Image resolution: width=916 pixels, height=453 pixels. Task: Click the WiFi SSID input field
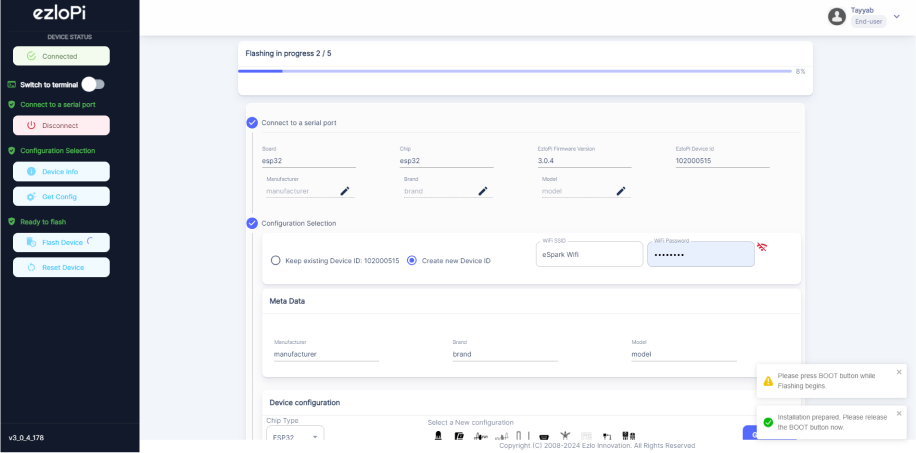click(x=589, y=255)
